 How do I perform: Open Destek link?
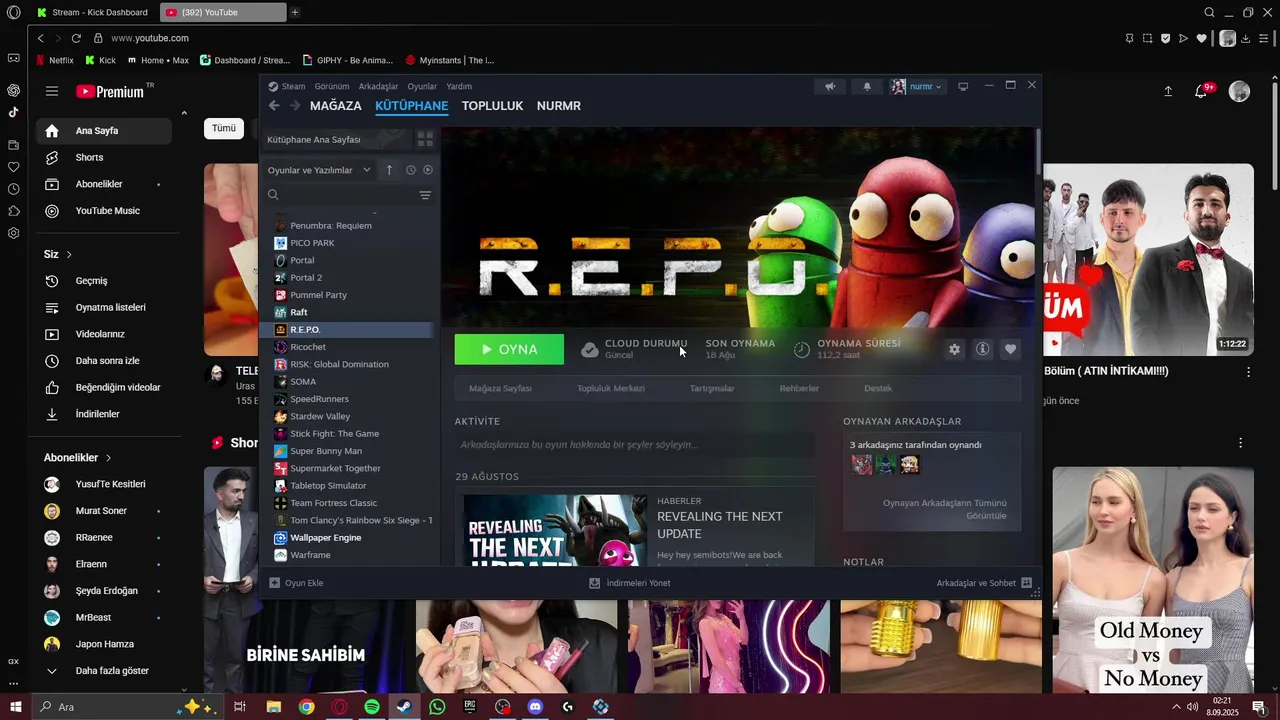(878, 388)
